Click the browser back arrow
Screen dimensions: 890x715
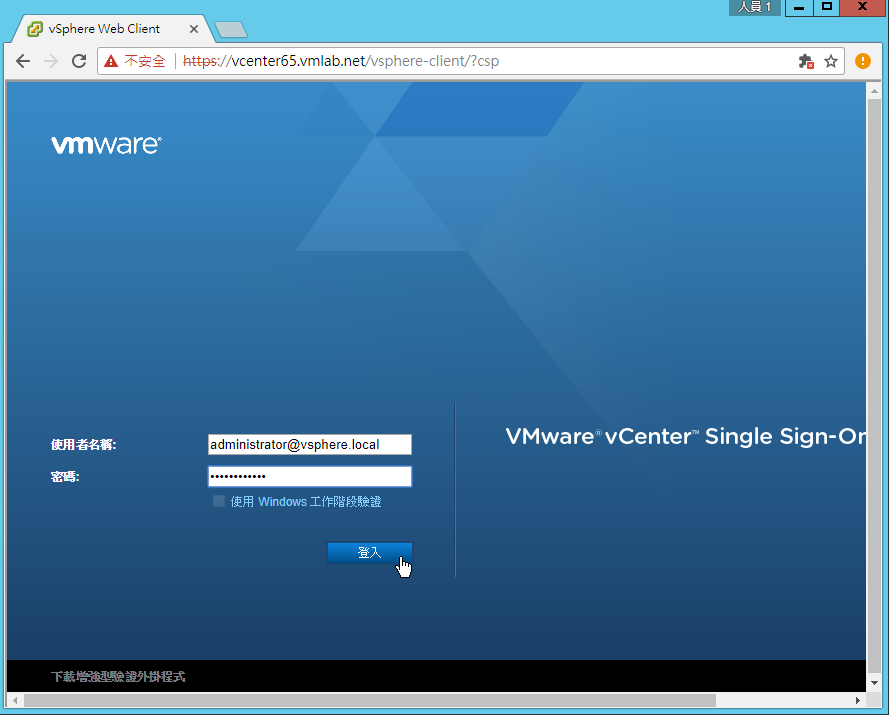(23, 61)
